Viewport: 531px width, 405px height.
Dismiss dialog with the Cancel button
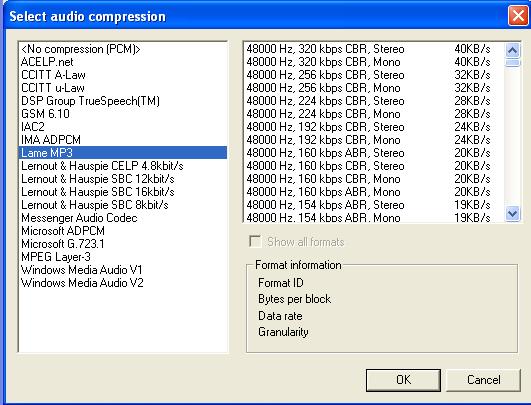(483, 380)
